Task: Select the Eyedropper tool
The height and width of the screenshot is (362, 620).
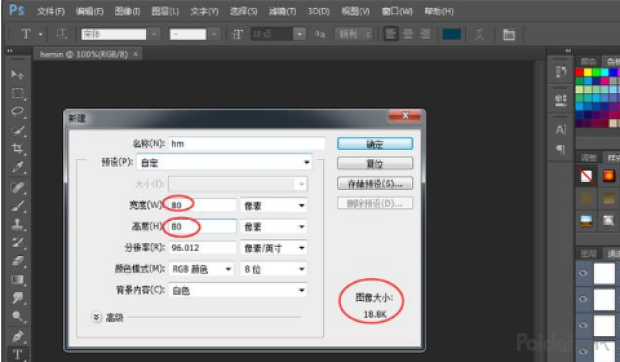Action: (17, 168)
